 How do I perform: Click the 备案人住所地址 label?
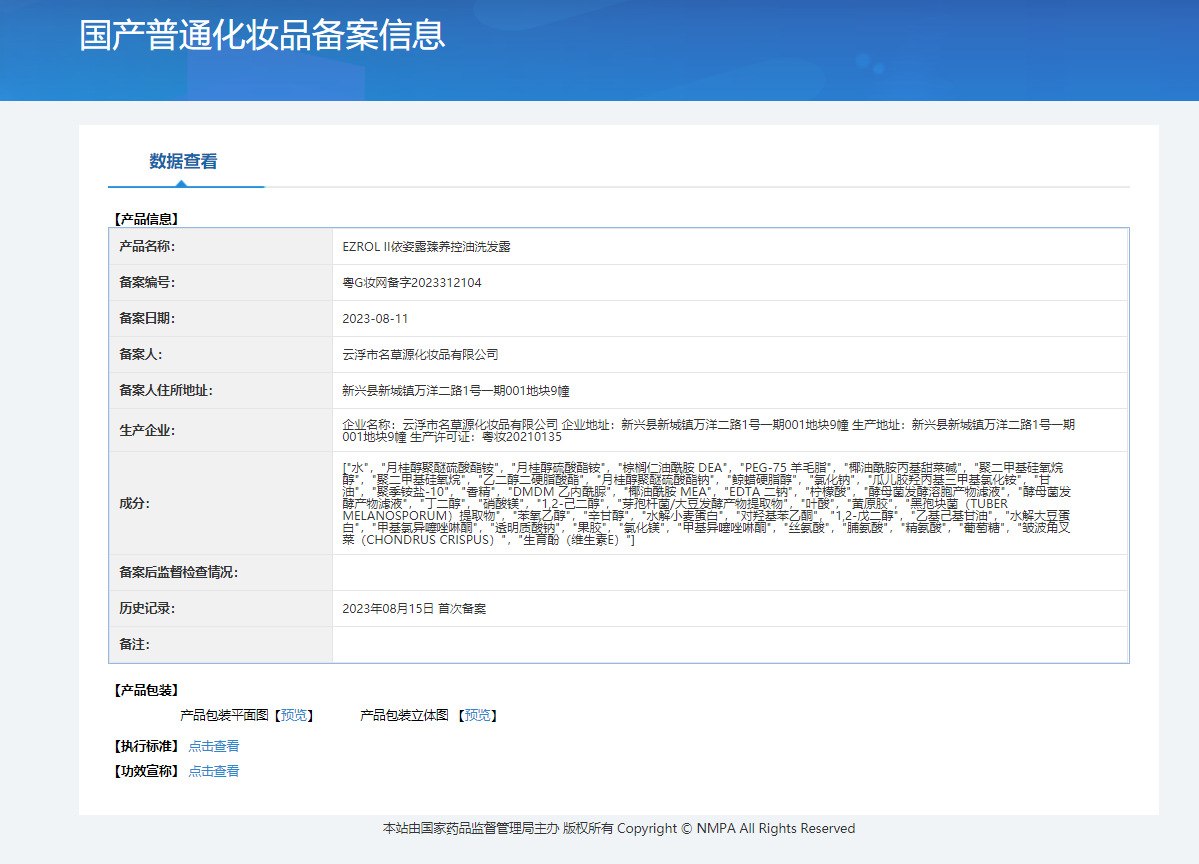(x=166, y=390)
